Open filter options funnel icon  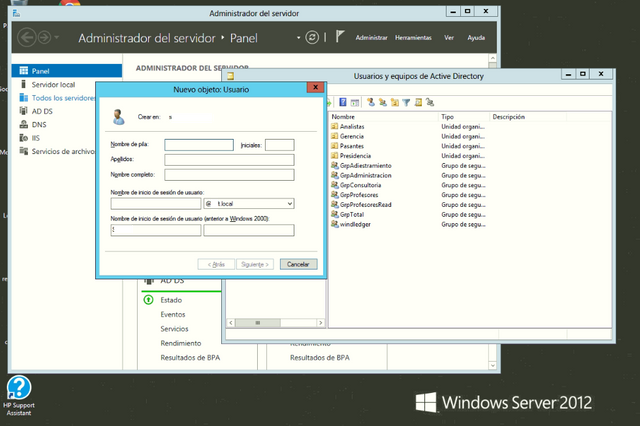406,102
